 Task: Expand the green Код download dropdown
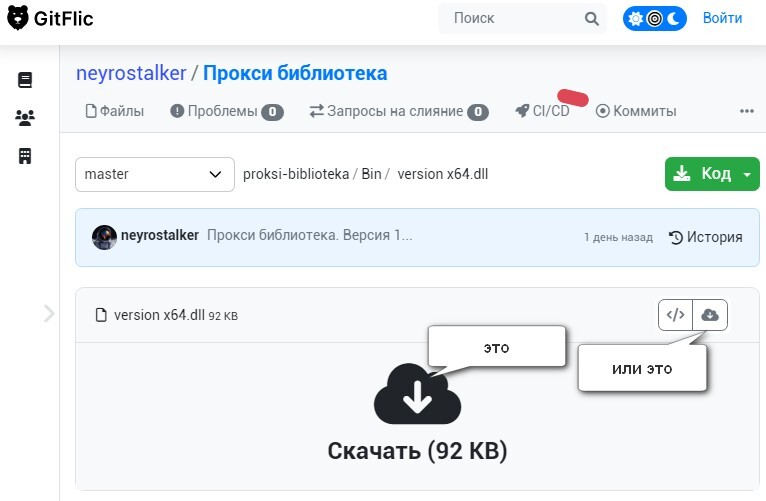coord(747,174)
